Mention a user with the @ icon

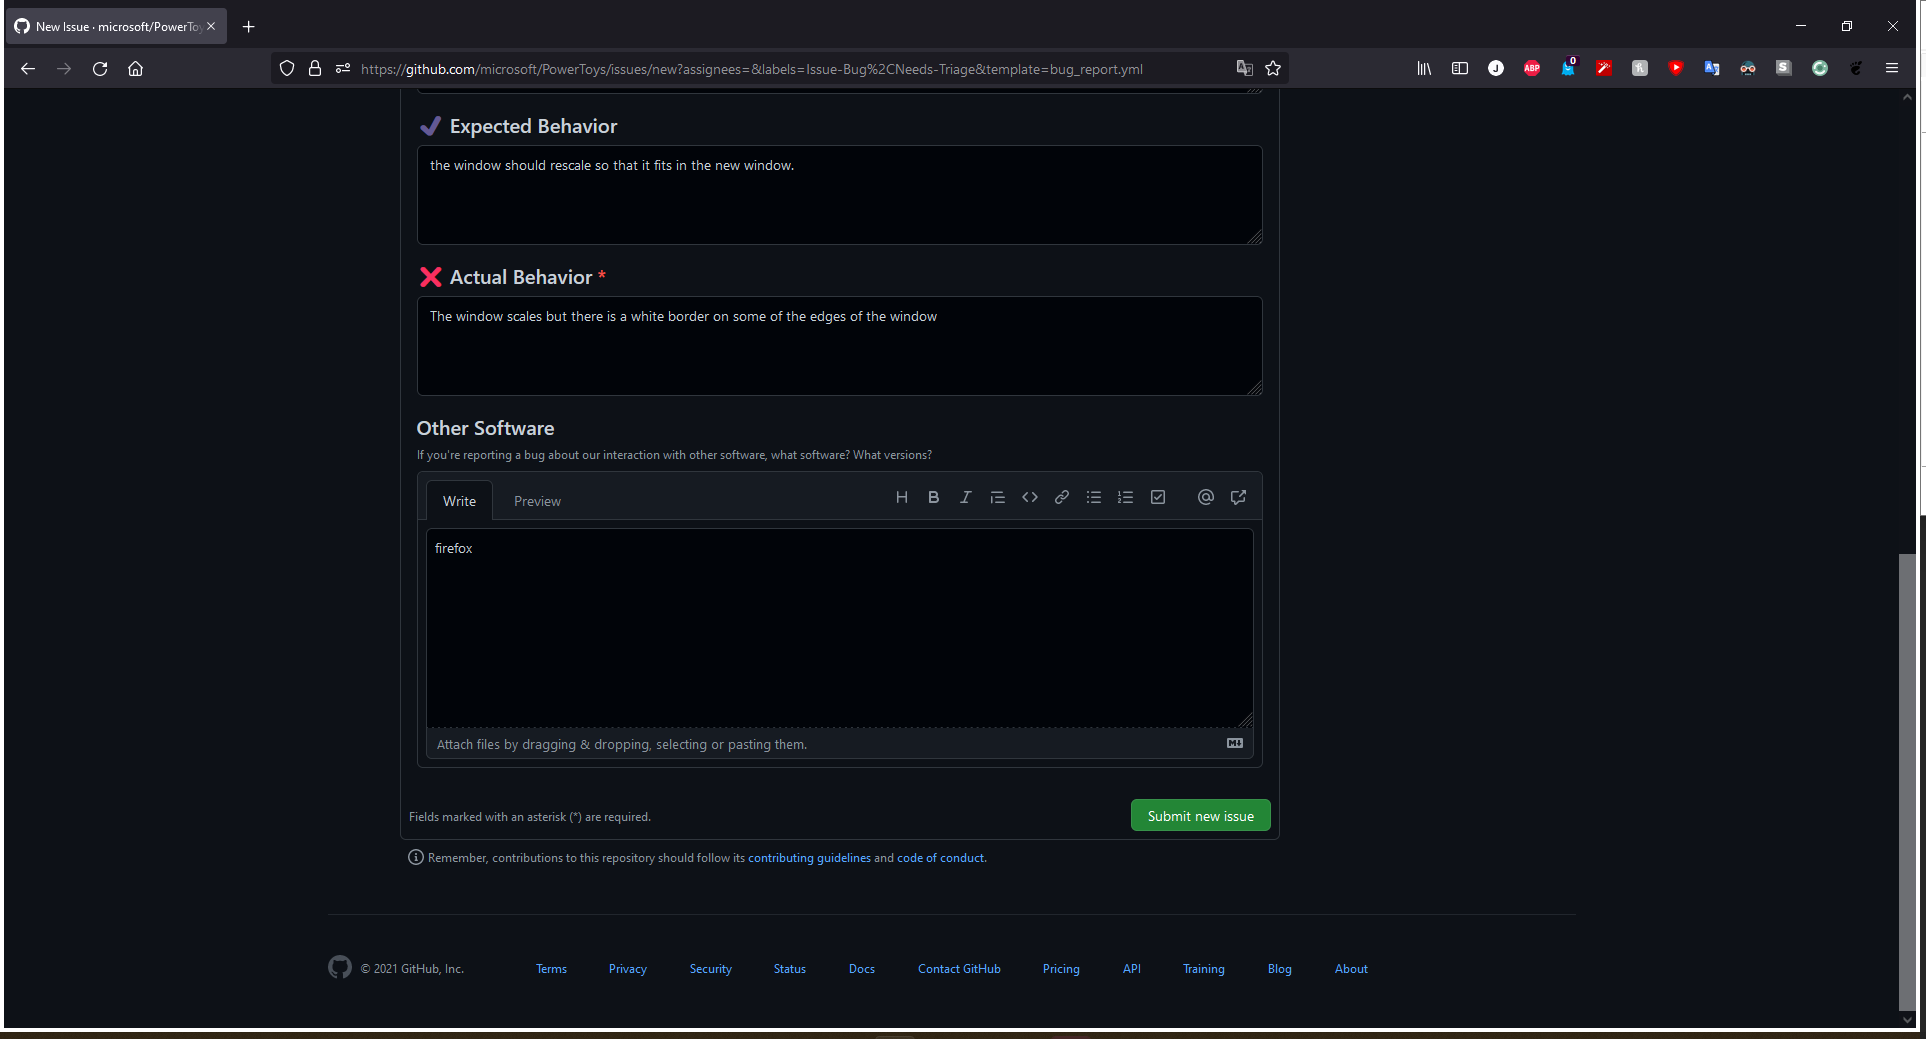click(1205, 497)
